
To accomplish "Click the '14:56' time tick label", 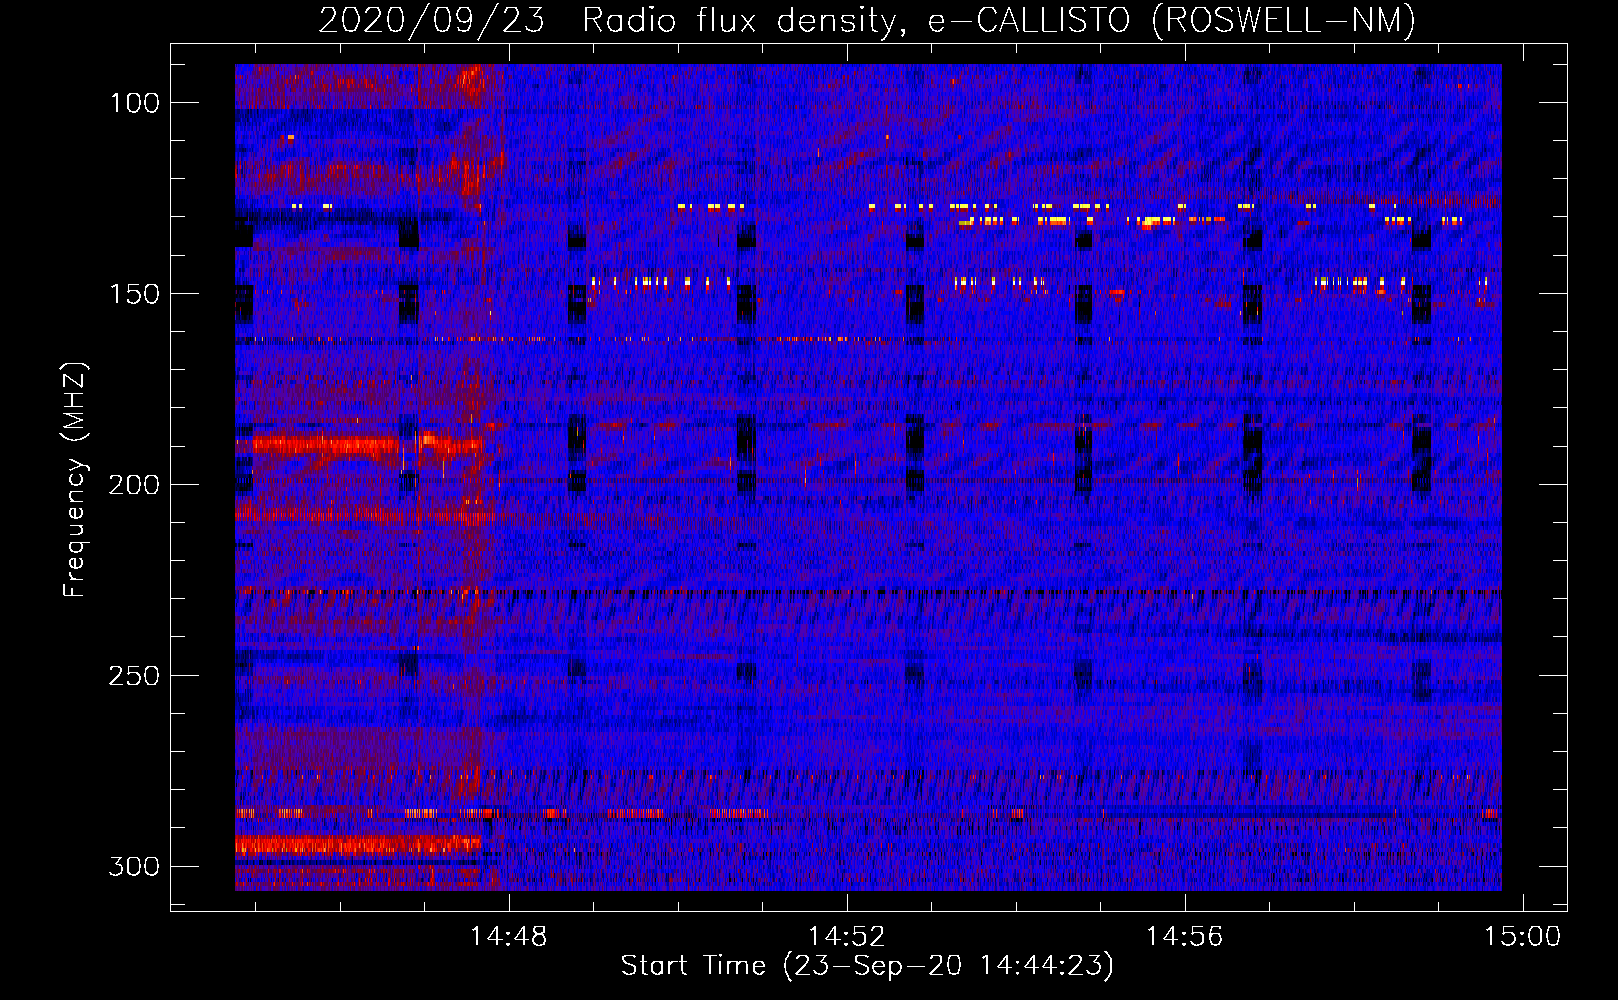I will (x=1185, y=937).
